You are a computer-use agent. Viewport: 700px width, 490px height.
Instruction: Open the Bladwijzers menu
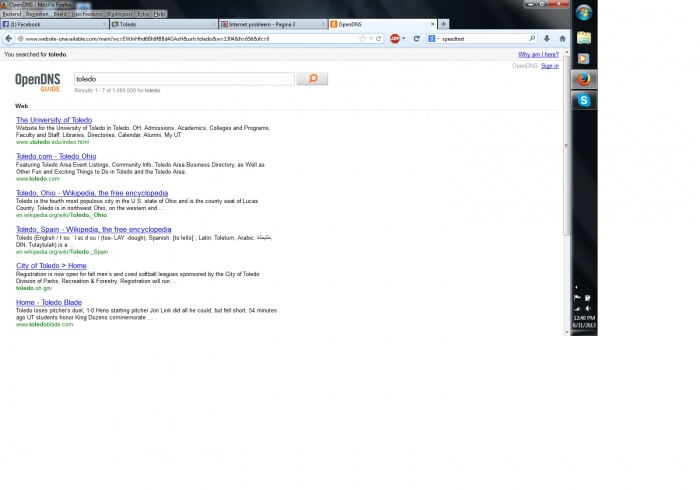[x=119, y=14]
